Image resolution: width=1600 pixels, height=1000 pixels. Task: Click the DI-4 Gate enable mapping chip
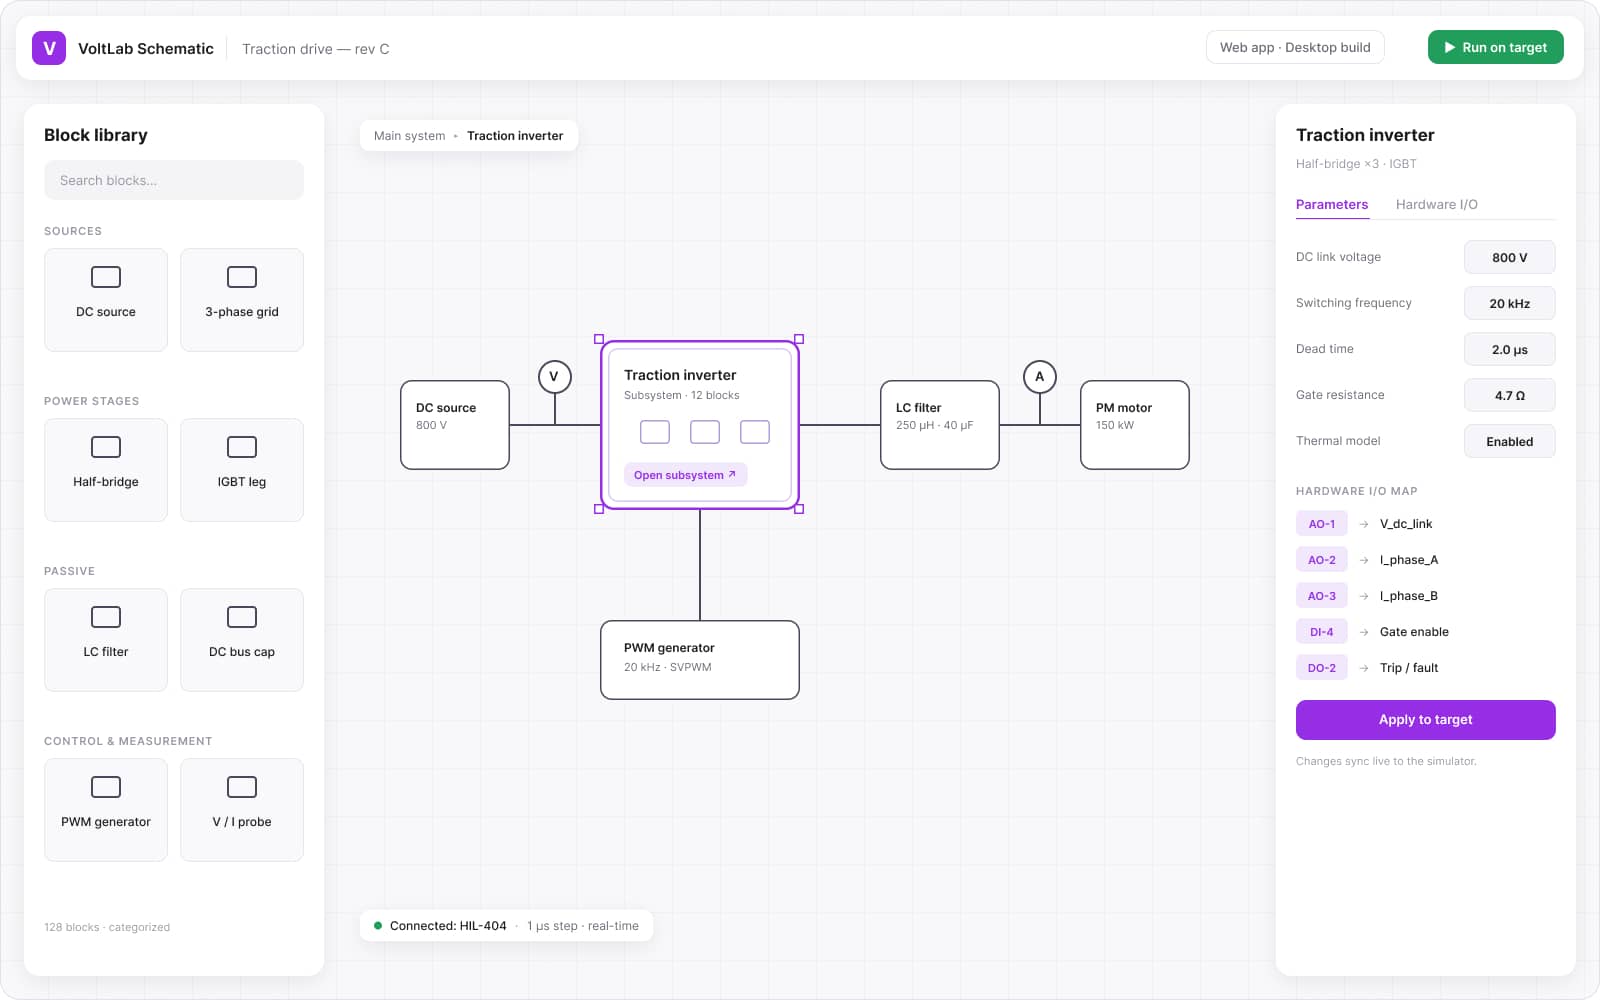click(1322, 632)
